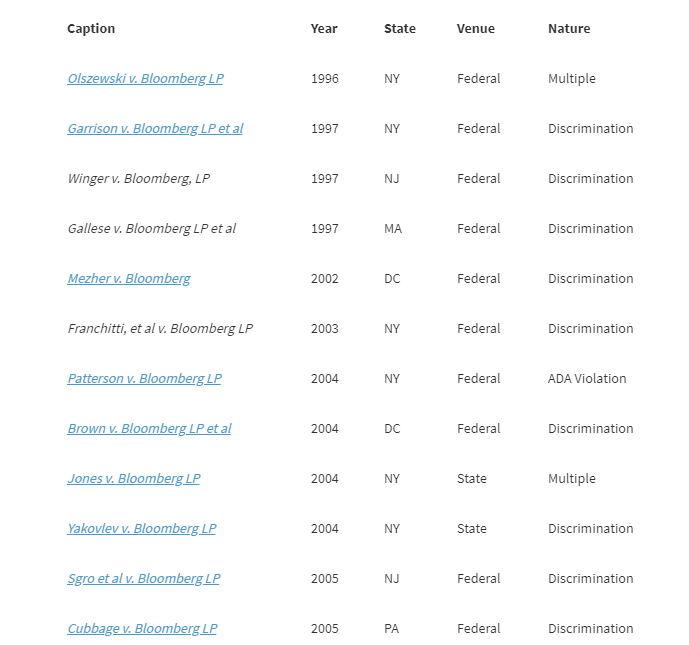The width and height of the screenshot is (689, 645).
Task: Open Olszewski v. Bloomberg LP case link
Action: (145, 78)
